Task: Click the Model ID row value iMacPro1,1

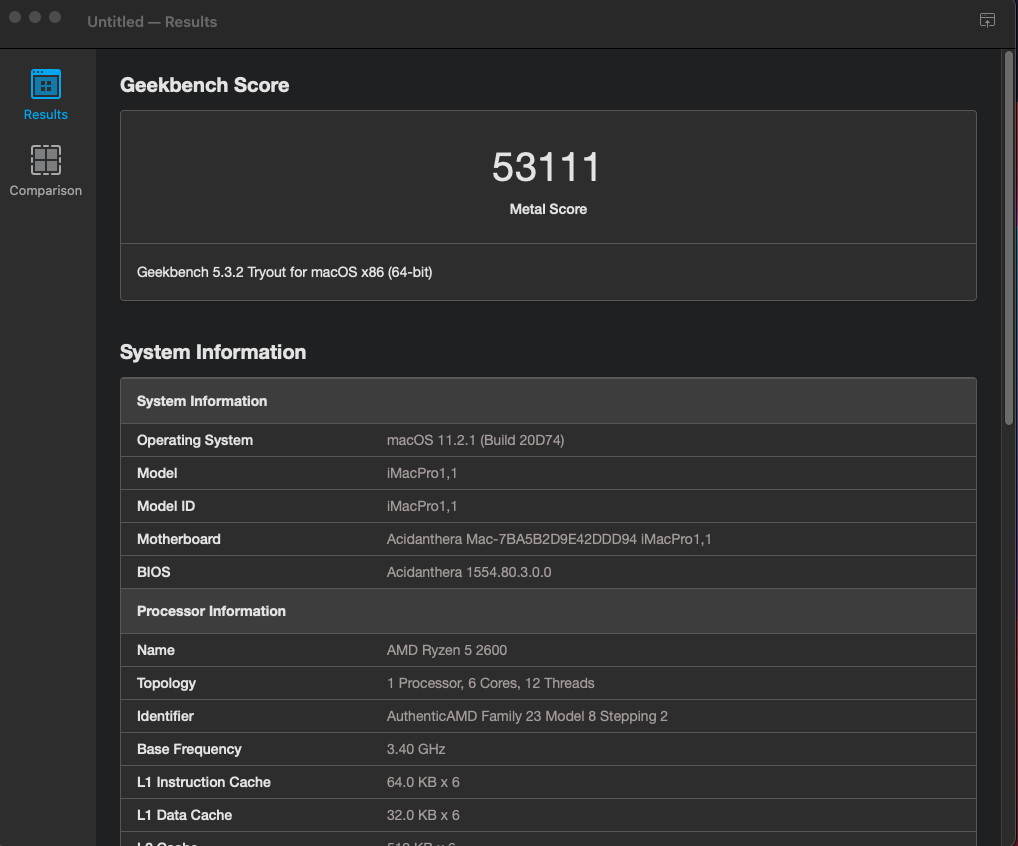Action: (x=422, y=506)
